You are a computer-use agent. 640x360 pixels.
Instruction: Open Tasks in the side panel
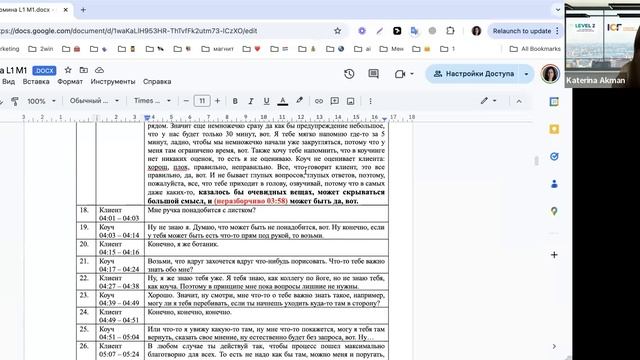tap(554, 157)
